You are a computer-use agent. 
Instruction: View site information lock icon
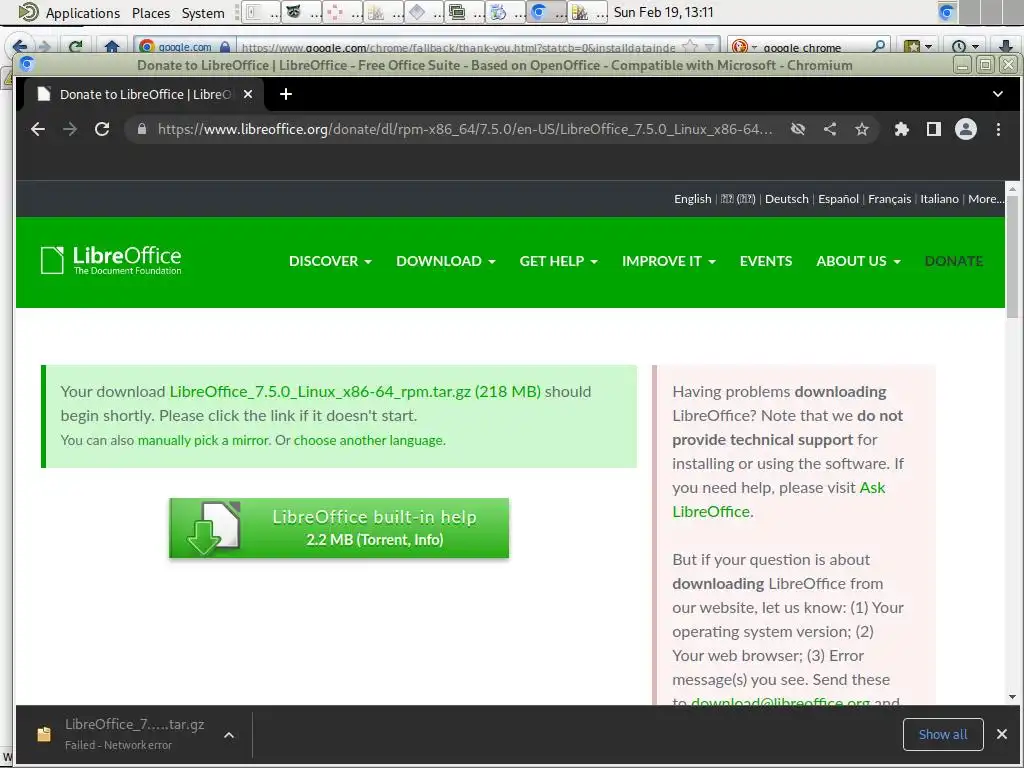click(x=142, y=129)
